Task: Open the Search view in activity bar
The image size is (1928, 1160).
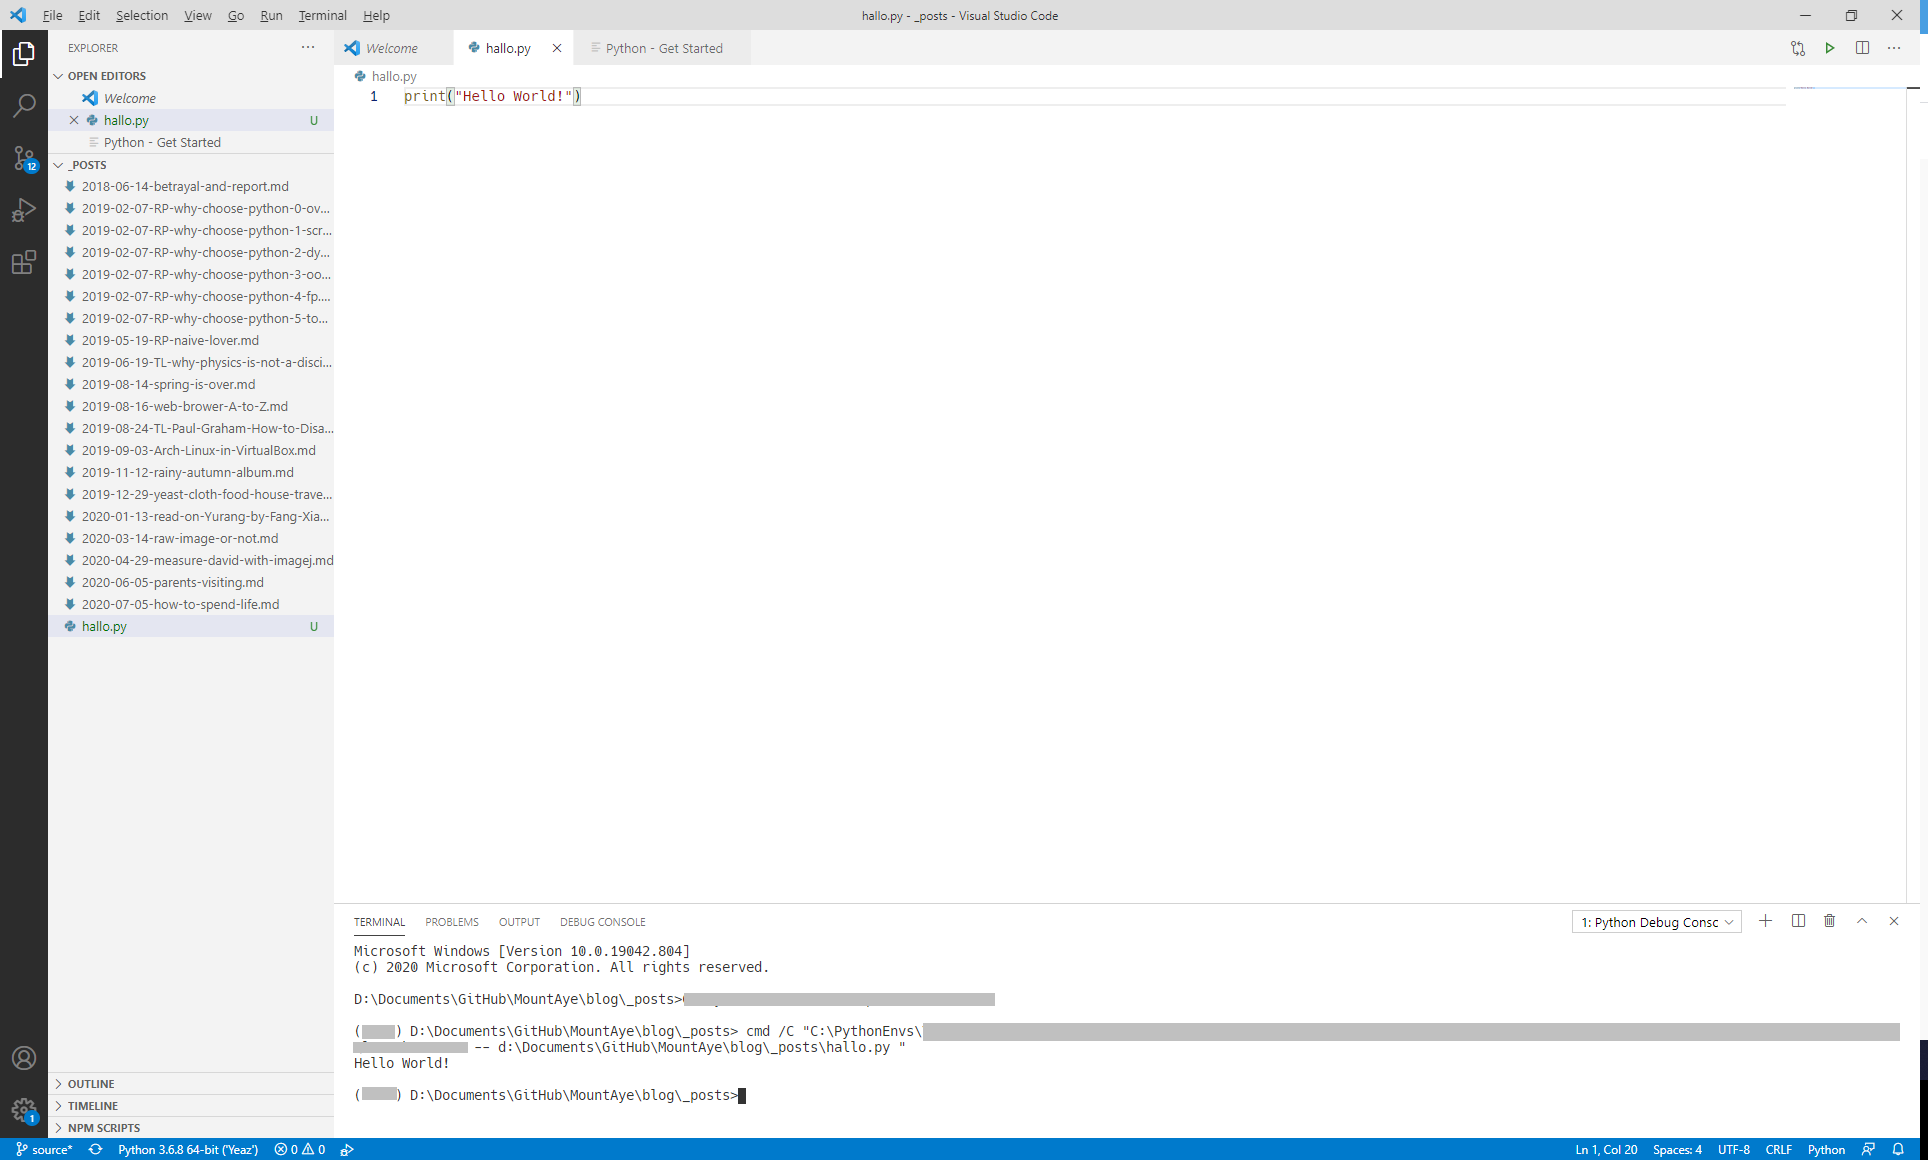Action: point(24,105)
